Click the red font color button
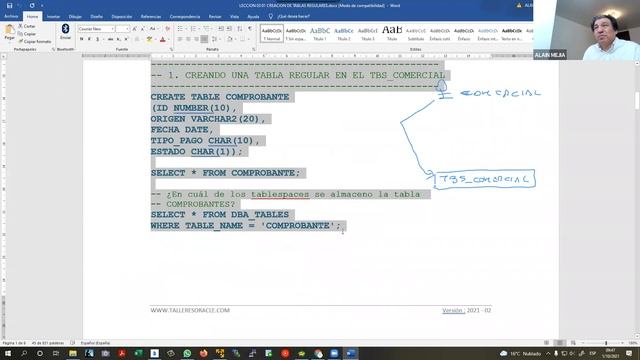The height and width of the screenshot is (360, 640). 162,40
